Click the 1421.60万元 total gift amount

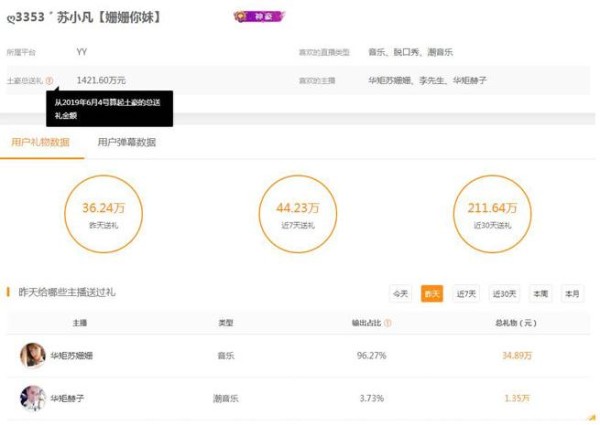pos(101,80)
